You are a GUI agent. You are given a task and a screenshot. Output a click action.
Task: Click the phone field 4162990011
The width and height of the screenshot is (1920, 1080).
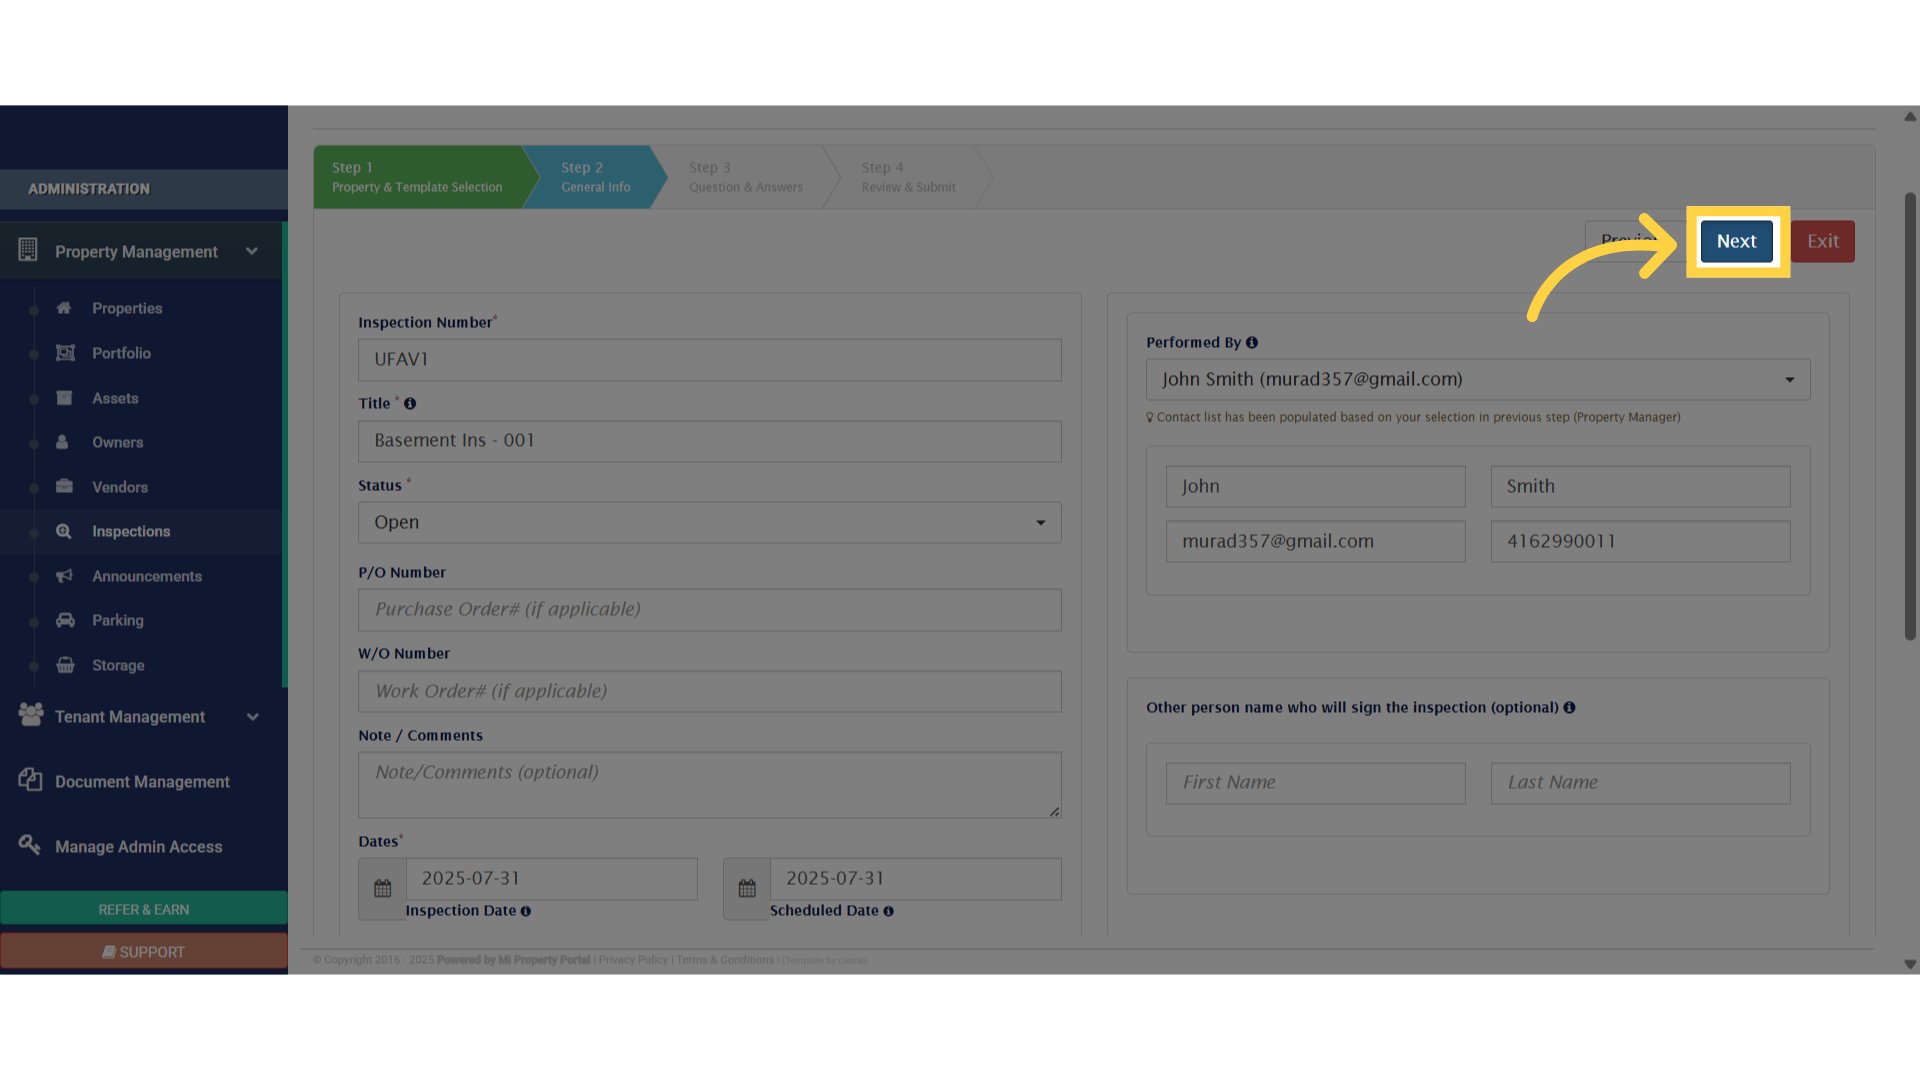(x=1641, y=542)
